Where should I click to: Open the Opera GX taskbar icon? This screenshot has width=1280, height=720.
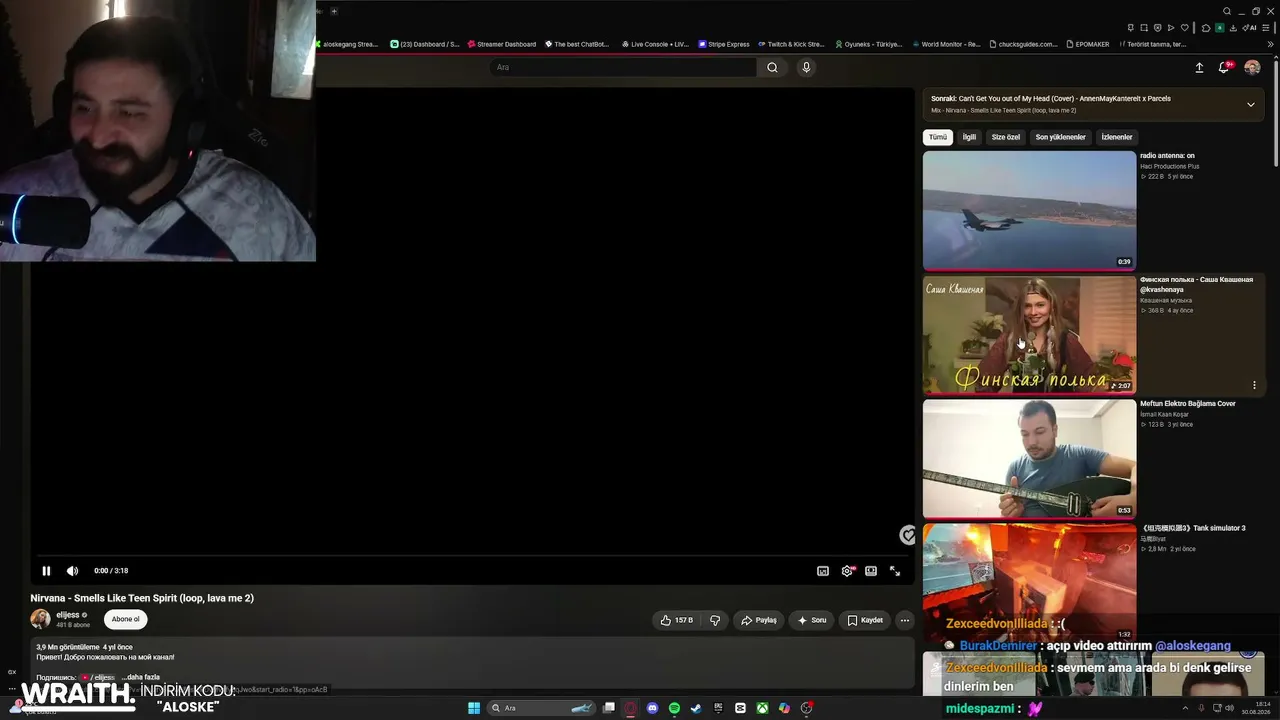(x=630, y=708)
